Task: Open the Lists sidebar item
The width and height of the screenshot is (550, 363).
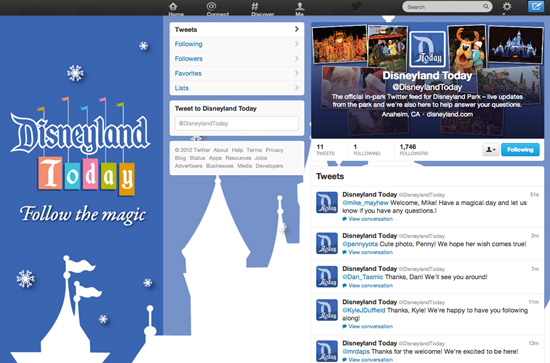Action: pos(237,88)
